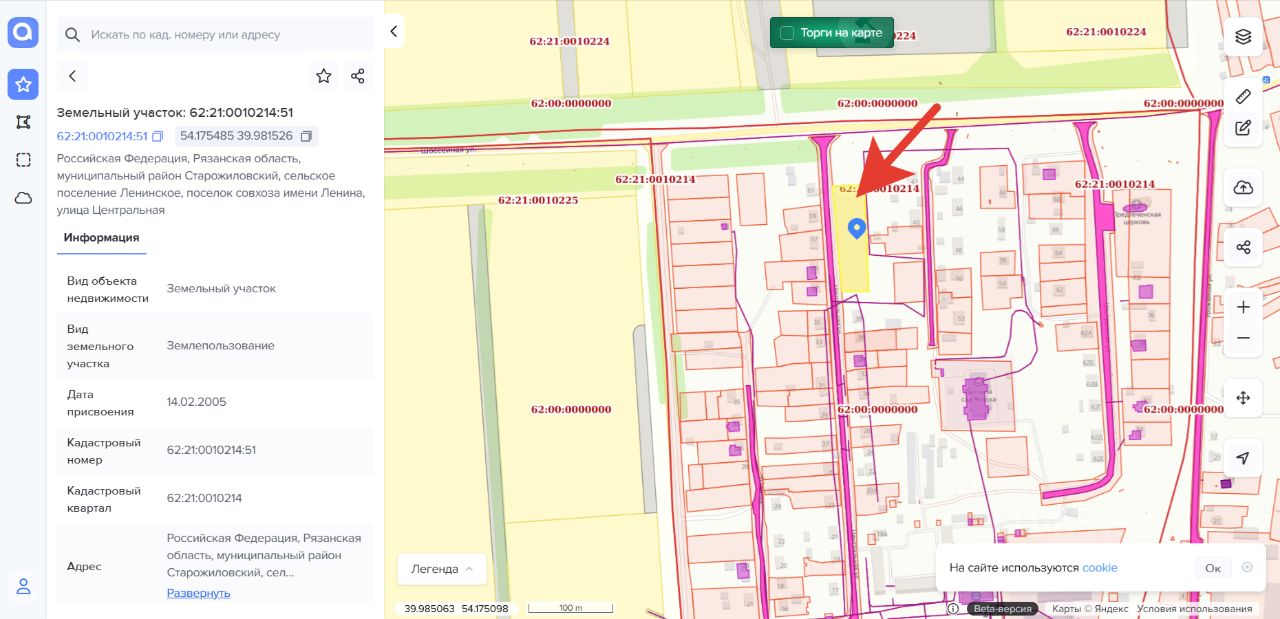Accept cookies with Ок button
The image size is (1280, 619).
click(x=1213, y=568)
